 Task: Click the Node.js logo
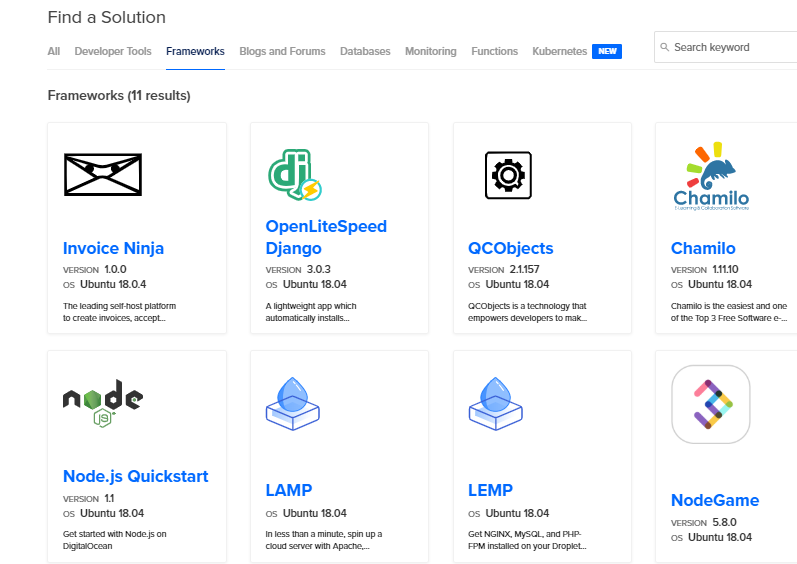tap(103, 403)
